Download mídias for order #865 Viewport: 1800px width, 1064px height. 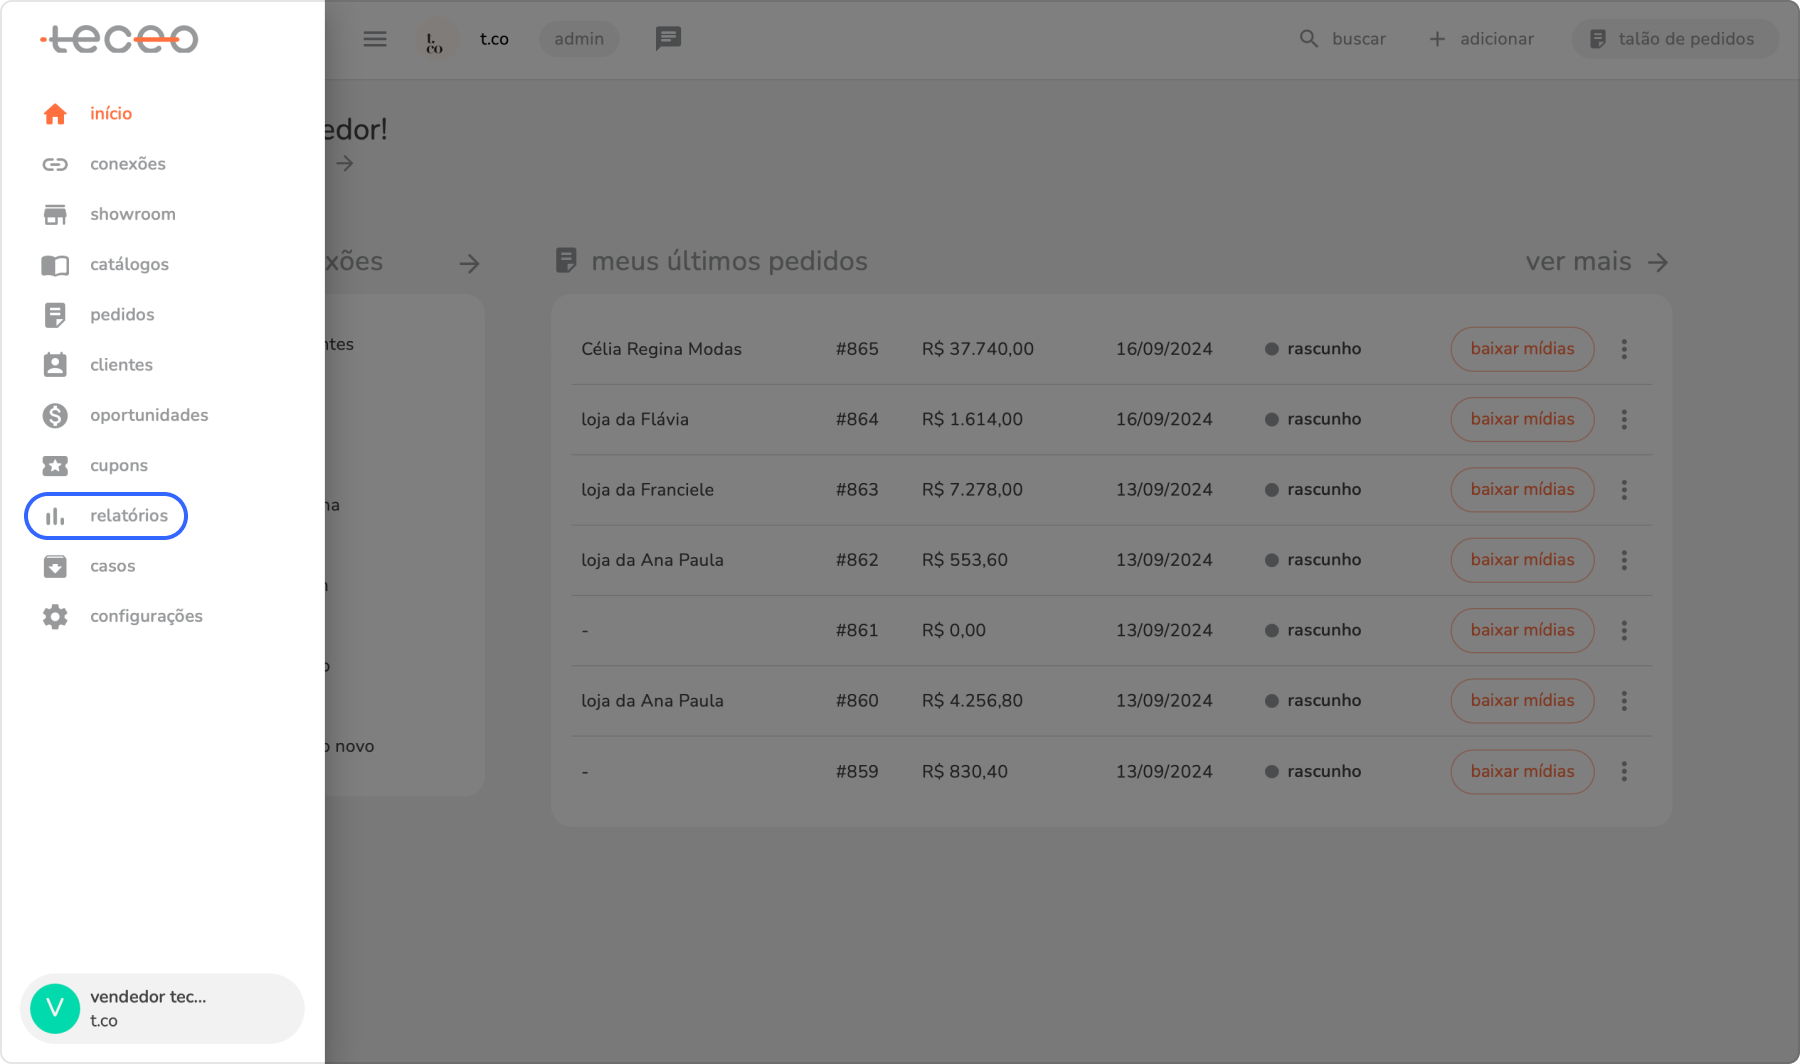[1521, 349]
